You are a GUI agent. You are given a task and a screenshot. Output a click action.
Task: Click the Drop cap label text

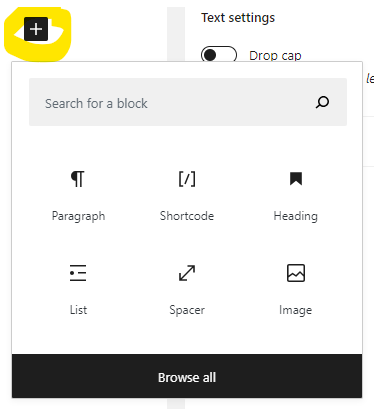(275, 55)
